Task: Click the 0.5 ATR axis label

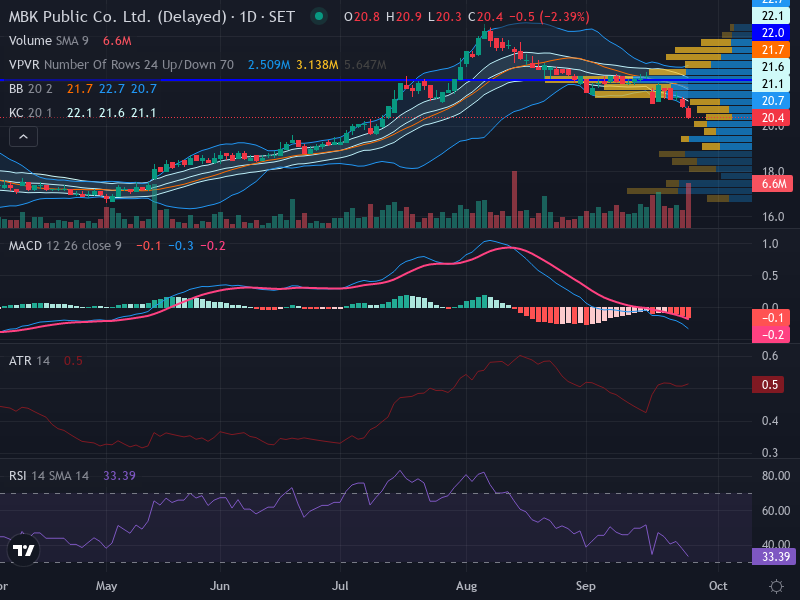Action: (x=768, y=384)
